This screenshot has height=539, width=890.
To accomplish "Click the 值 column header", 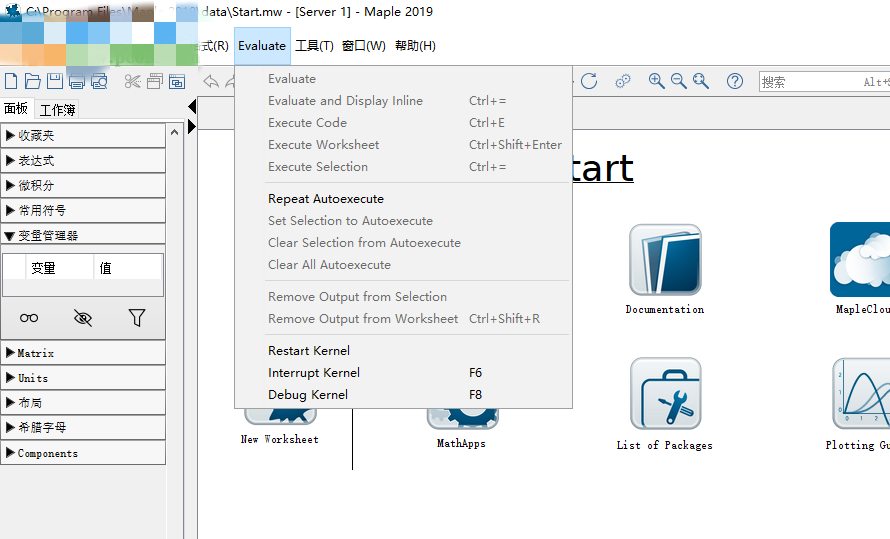I will (128, 268).
